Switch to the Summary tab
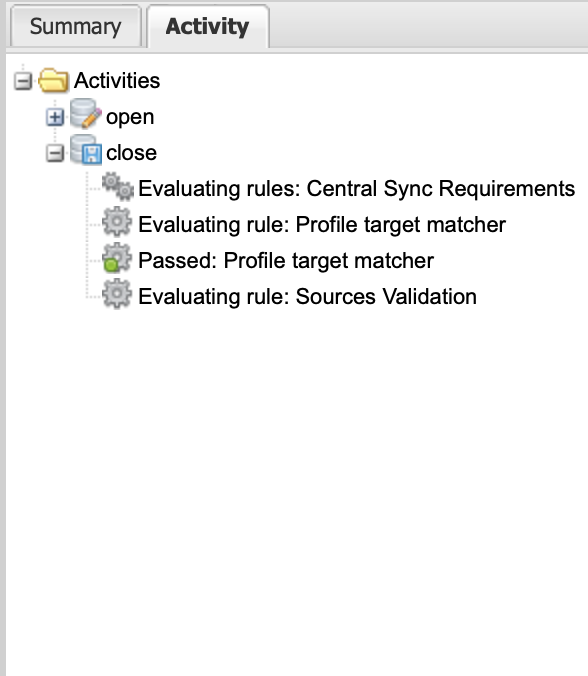This screenshot has height=676, width=588. [75, 26]
